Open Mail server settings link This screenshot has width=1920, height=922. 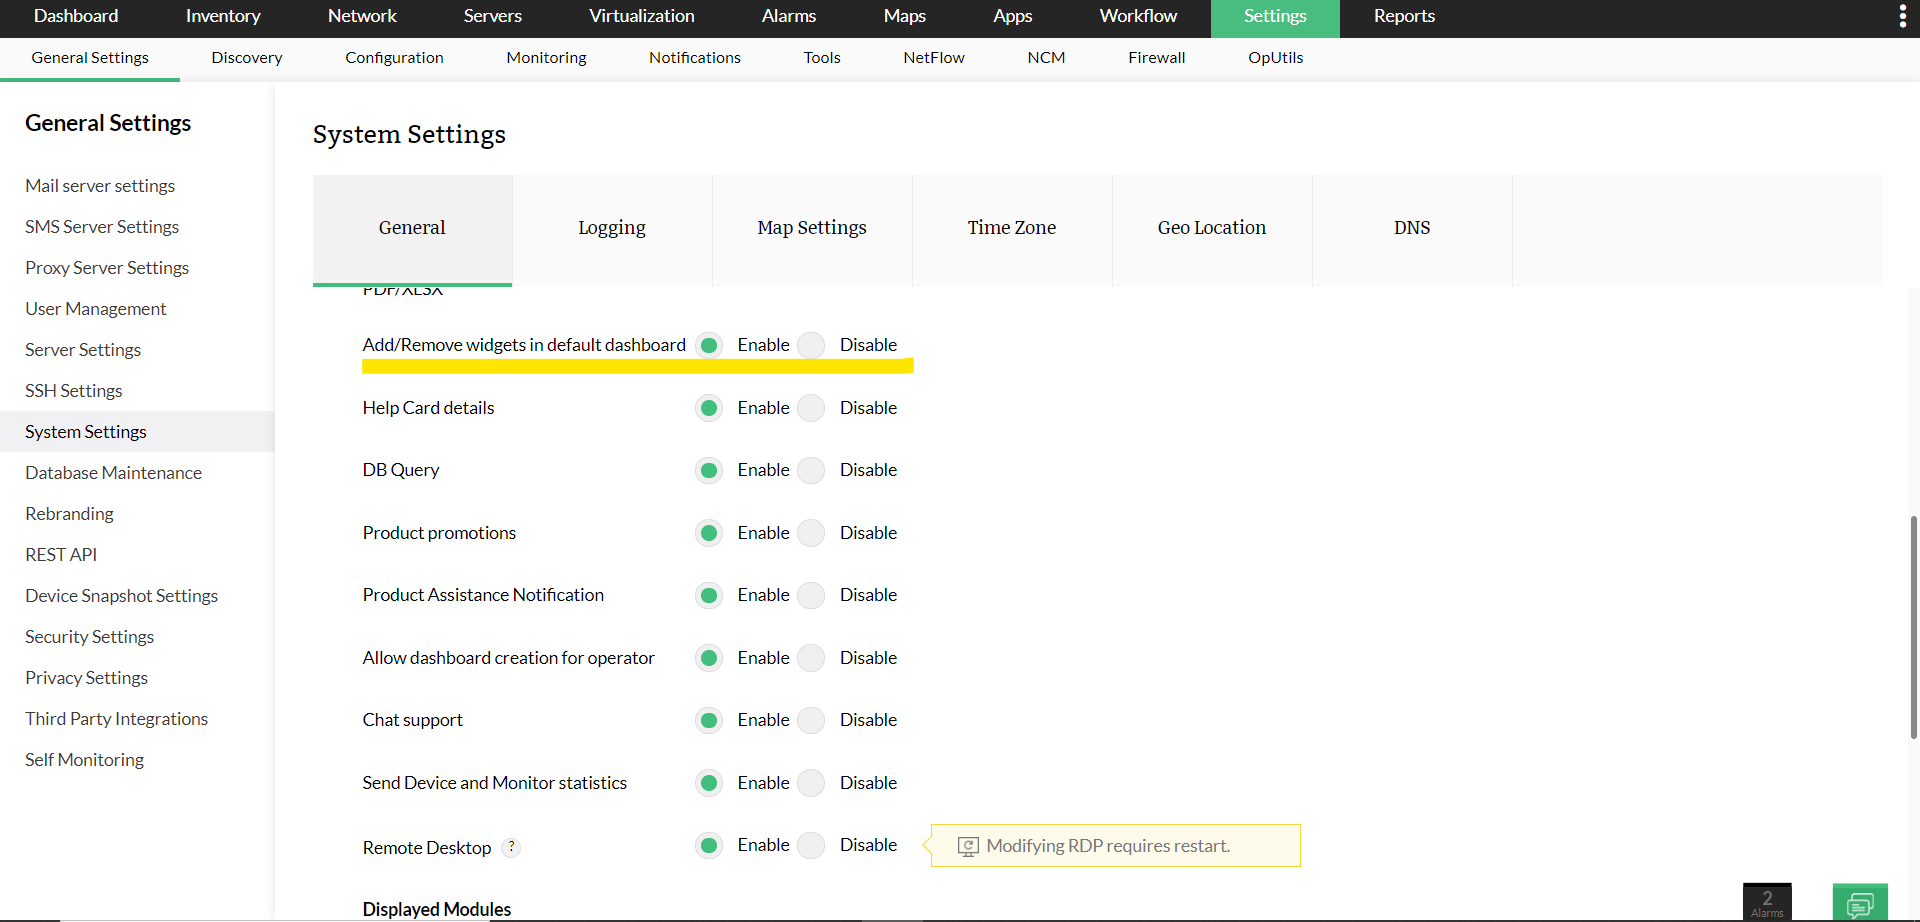coord(100,186)
